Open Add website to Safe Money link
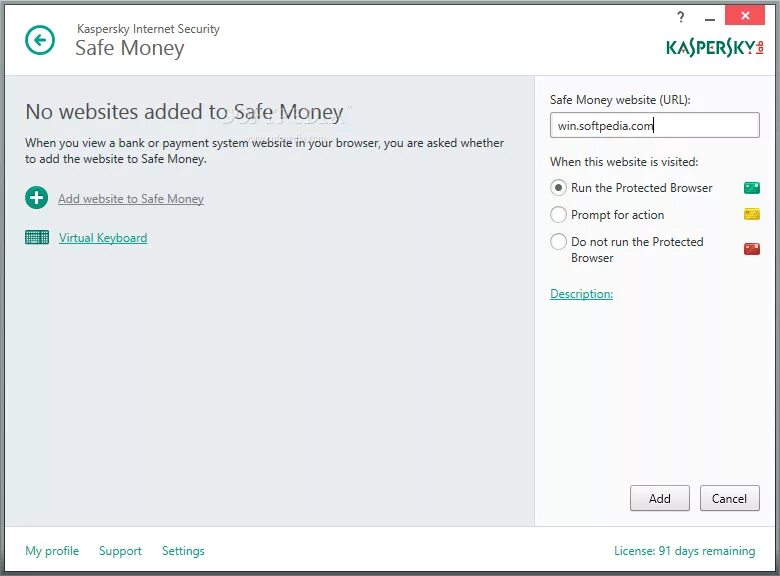The width and height of the screenshot is (780, 576). click(x=131, y=199)
